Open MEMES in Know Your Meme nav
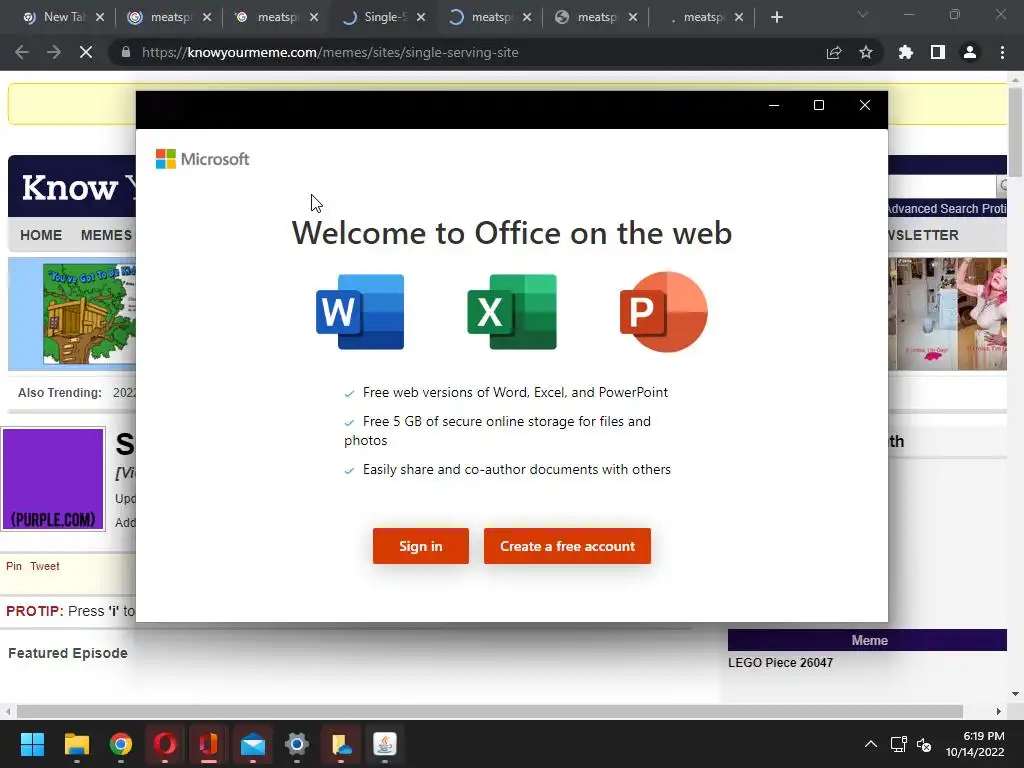 106,235
